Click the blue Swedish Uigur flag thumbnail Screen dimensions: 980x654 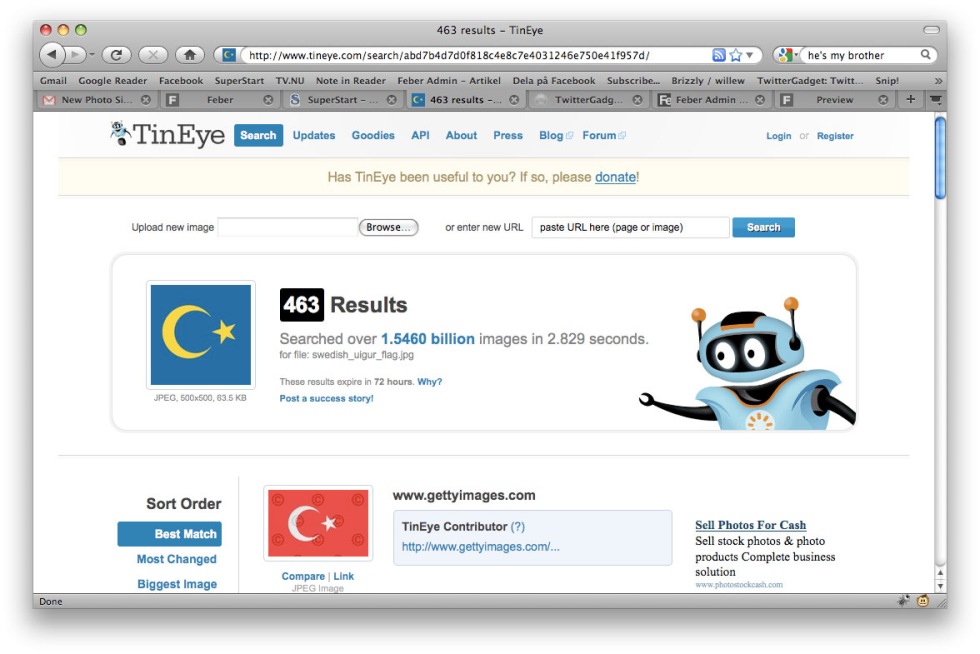(201, 335)
